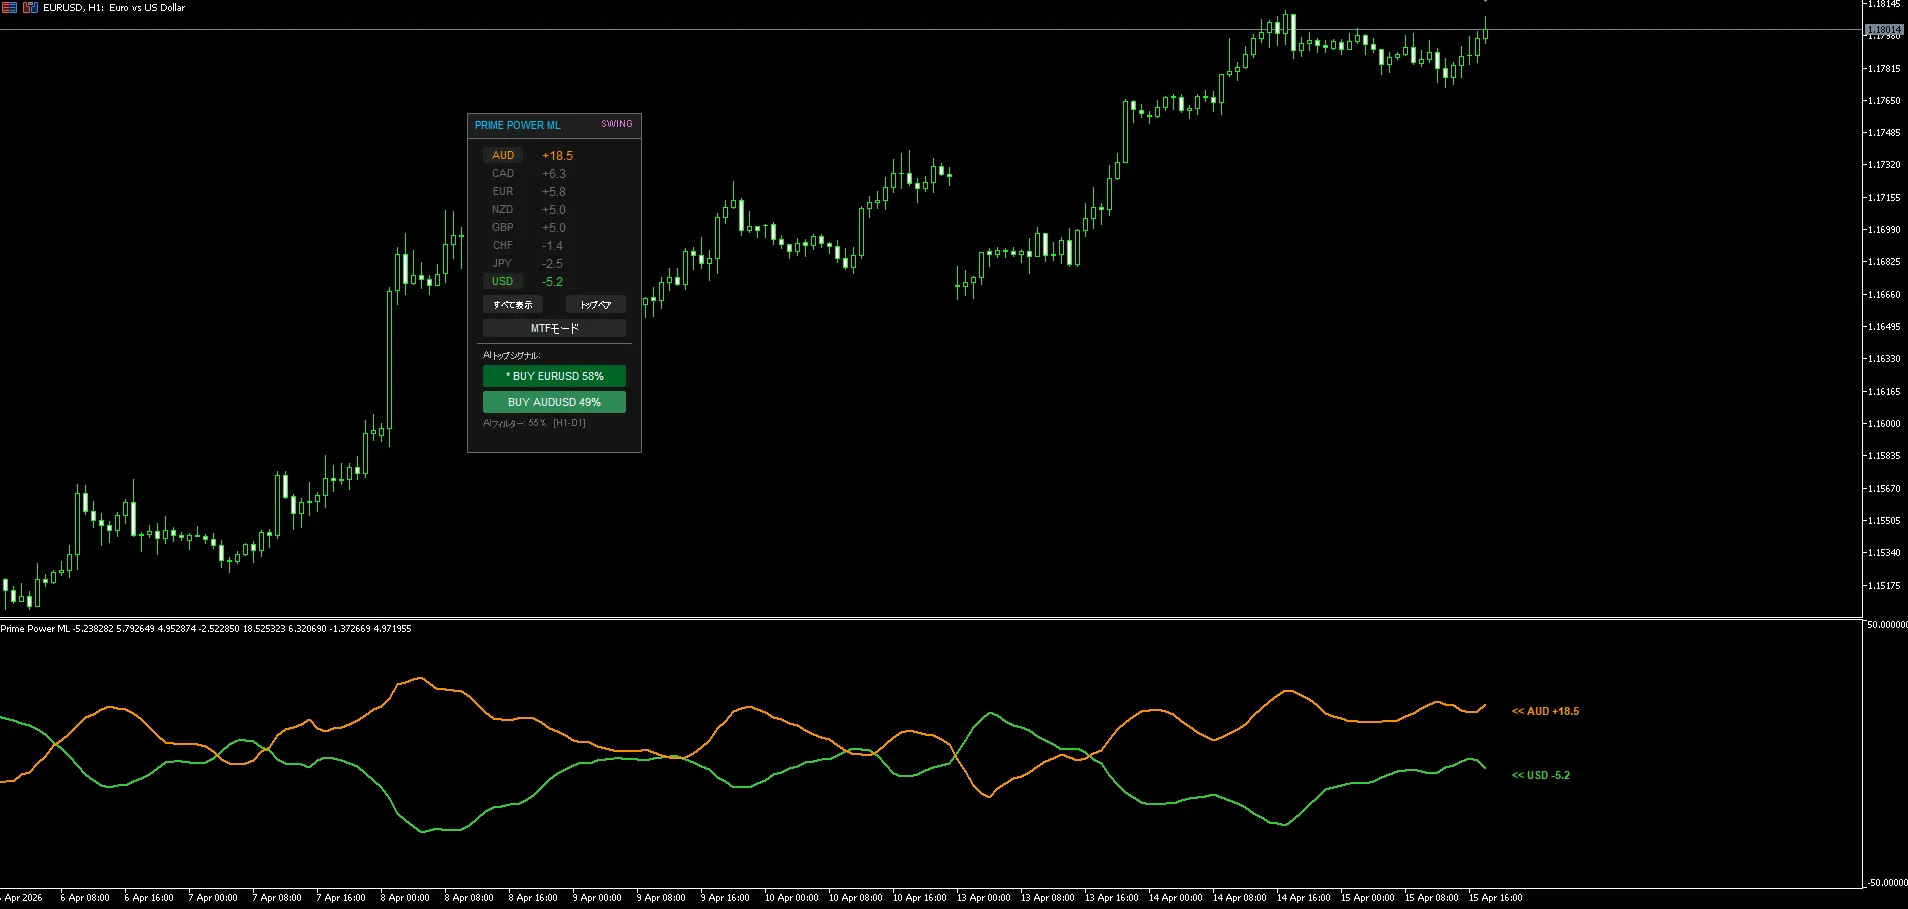The height and width of the screenshot is (909, 1908).
Task: Click the USD -5.2 line label
Action: (1540, 776)
